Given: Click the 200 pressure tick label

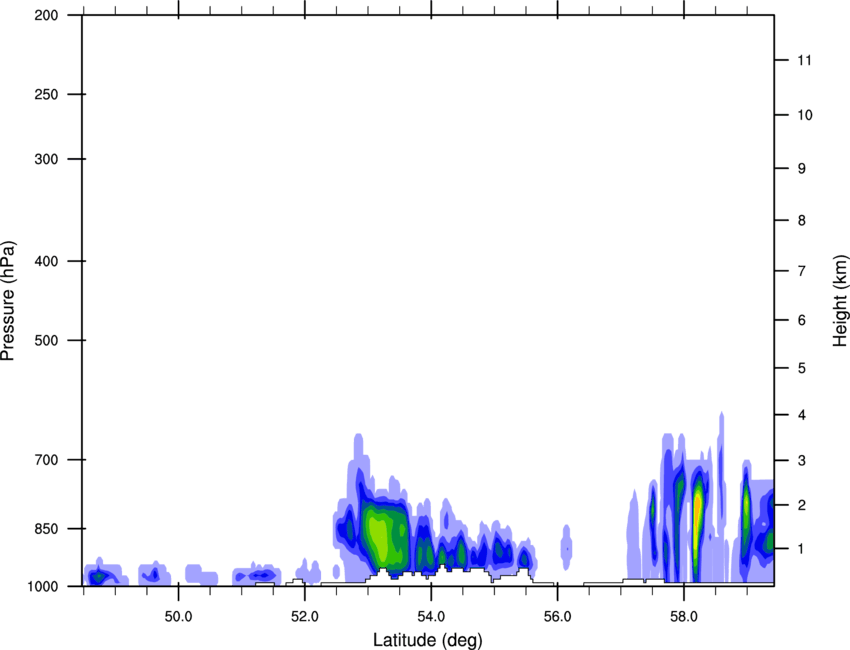Looking at the screenshot, I should pyautogui.click(x=46, y=15).
